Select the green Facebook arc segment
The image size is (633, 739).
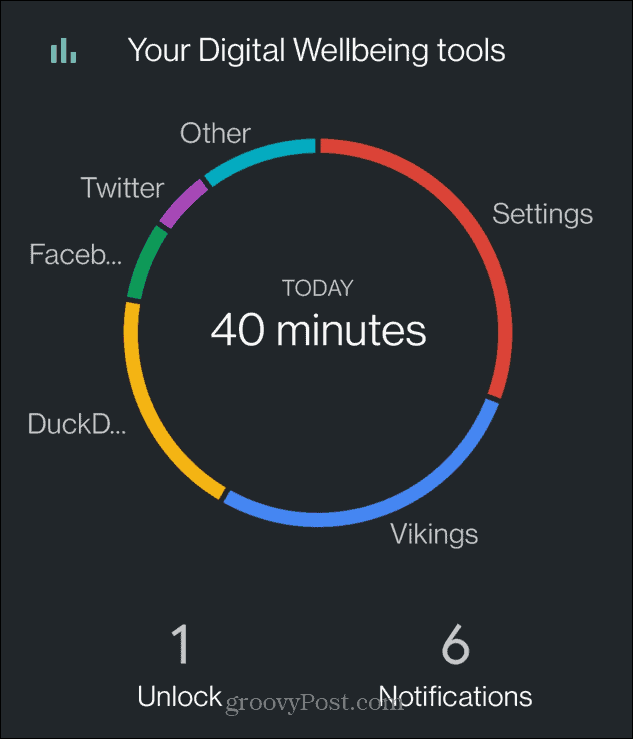point(141,264)
